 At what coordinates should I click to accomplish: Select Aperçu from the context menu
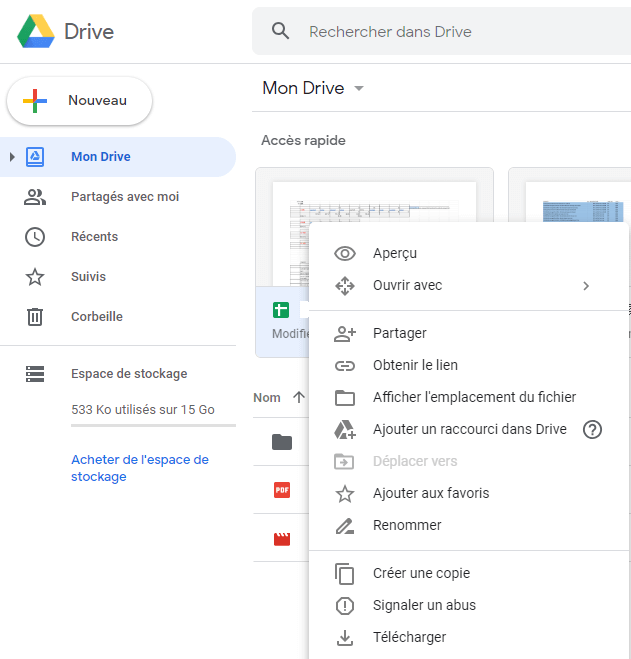[x=395, y=254]
